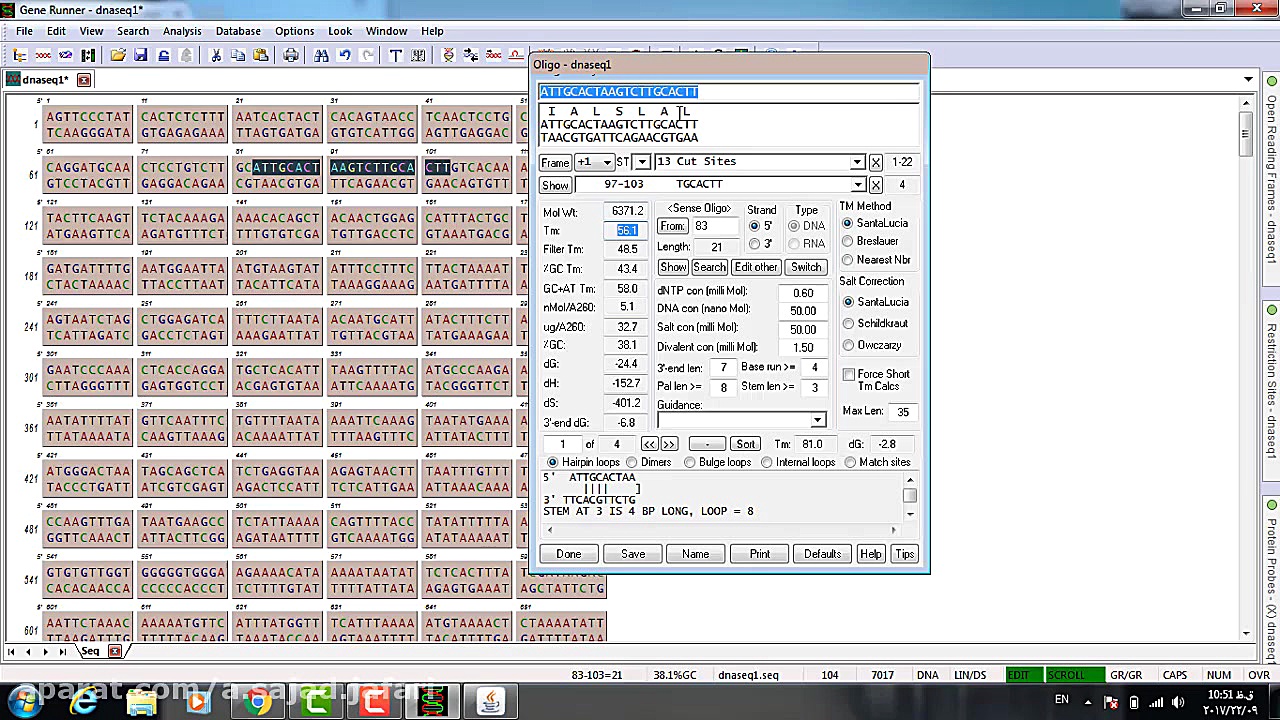
Task: Click the Redo arrow icon
Action: pyautogui.click(x=367, y=56)
